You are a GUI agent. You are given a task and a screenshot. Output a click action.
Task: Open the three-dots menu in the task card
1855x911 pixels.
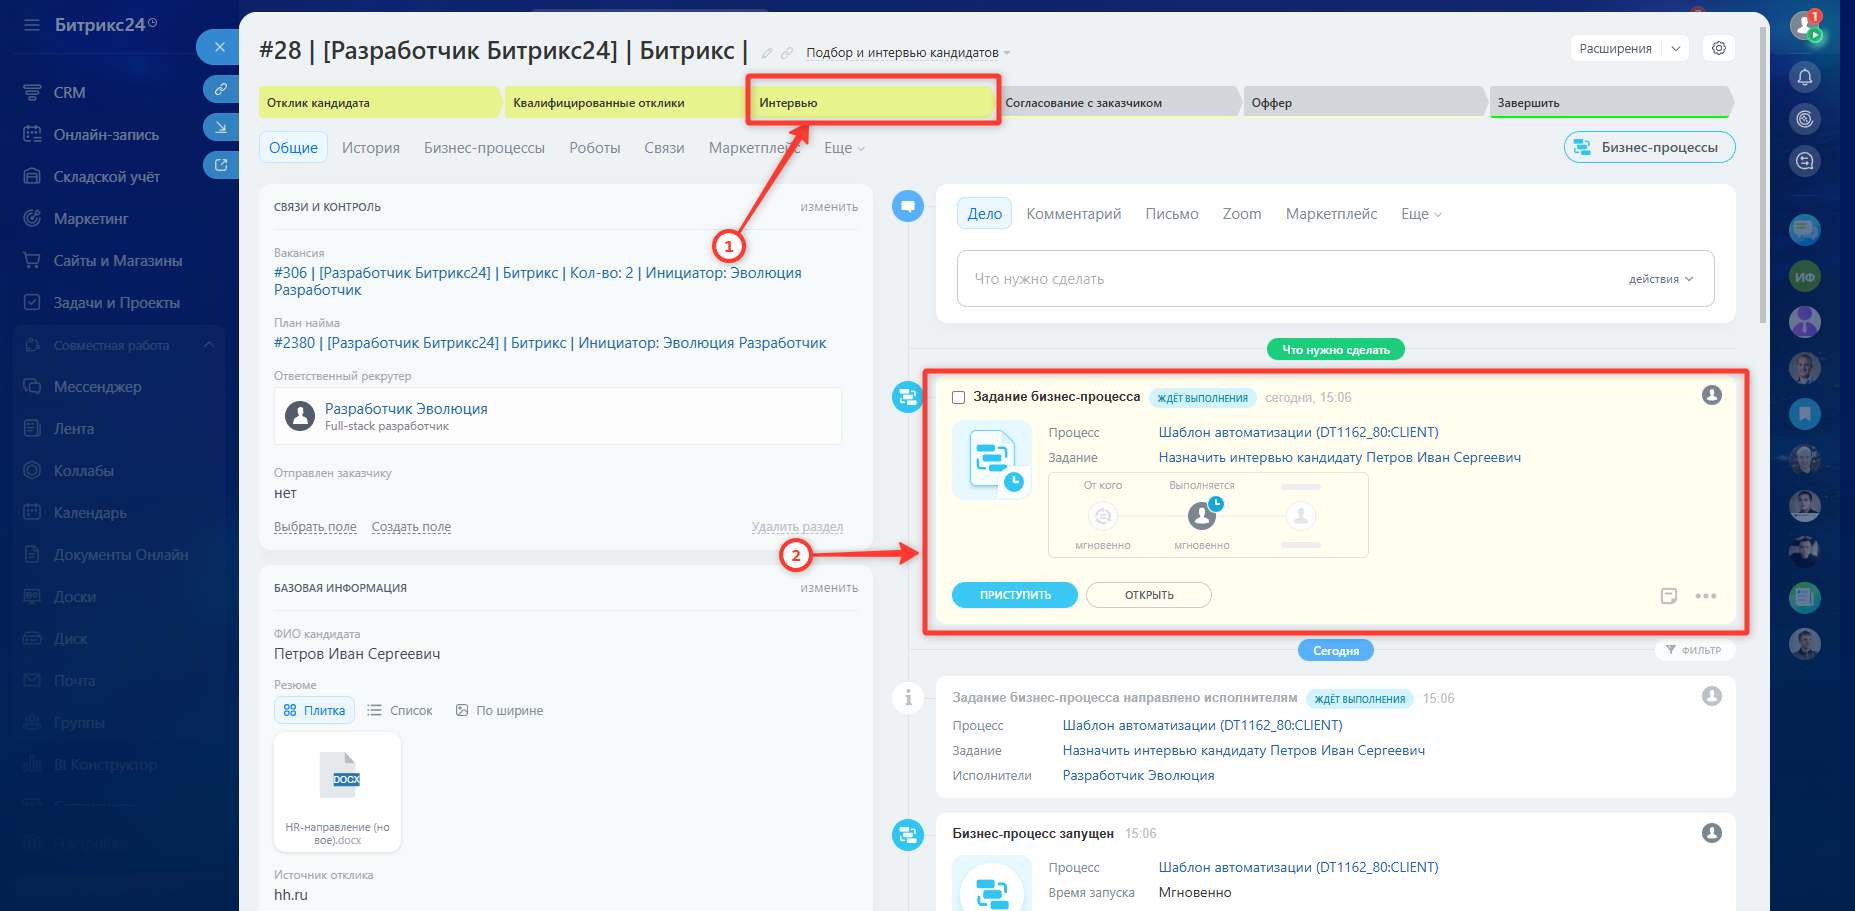[x=1706, y=596]
